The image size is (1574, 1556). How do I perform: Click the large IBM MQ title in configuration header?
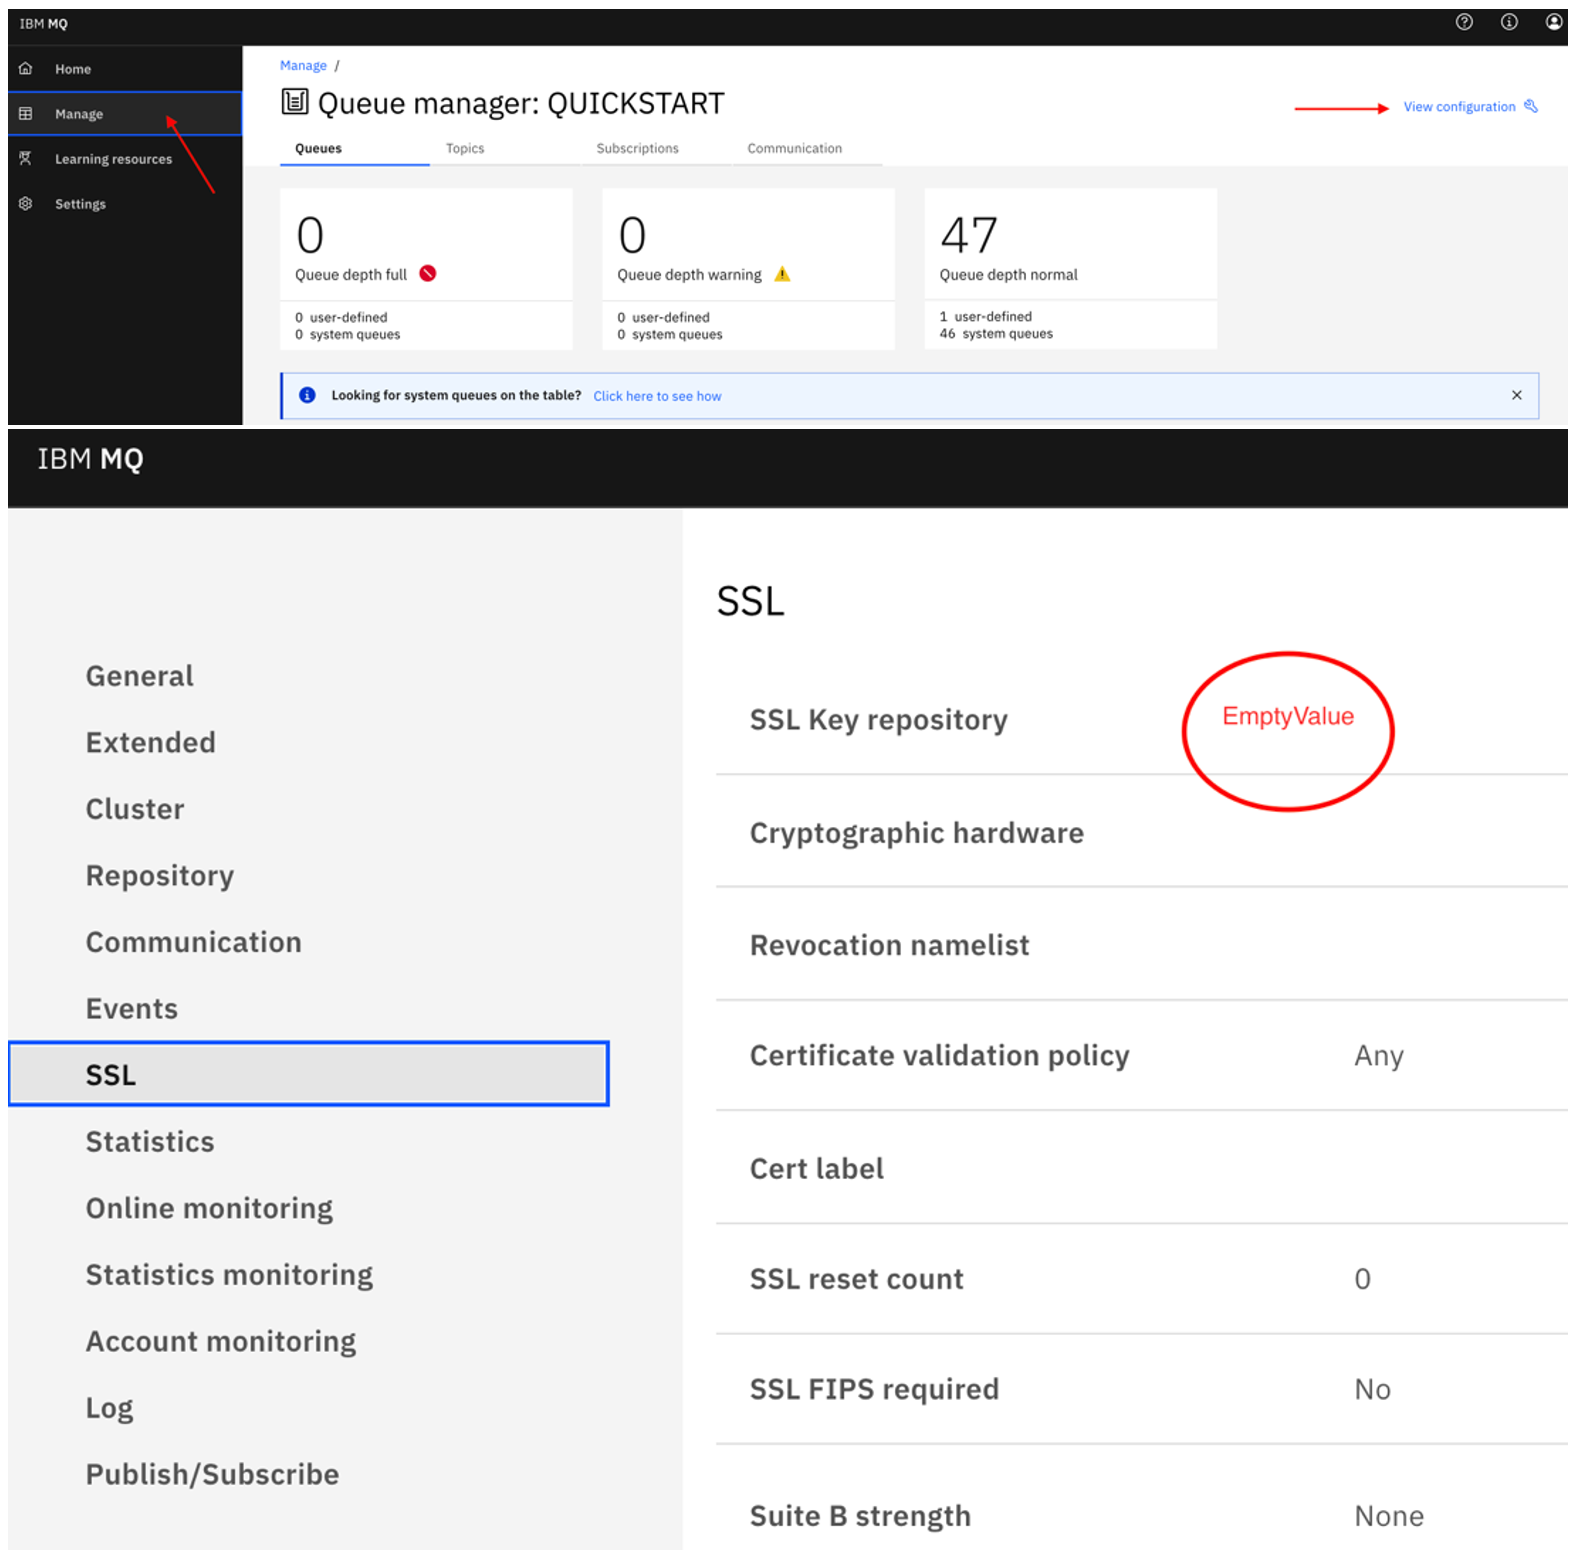tap(90, 459)
